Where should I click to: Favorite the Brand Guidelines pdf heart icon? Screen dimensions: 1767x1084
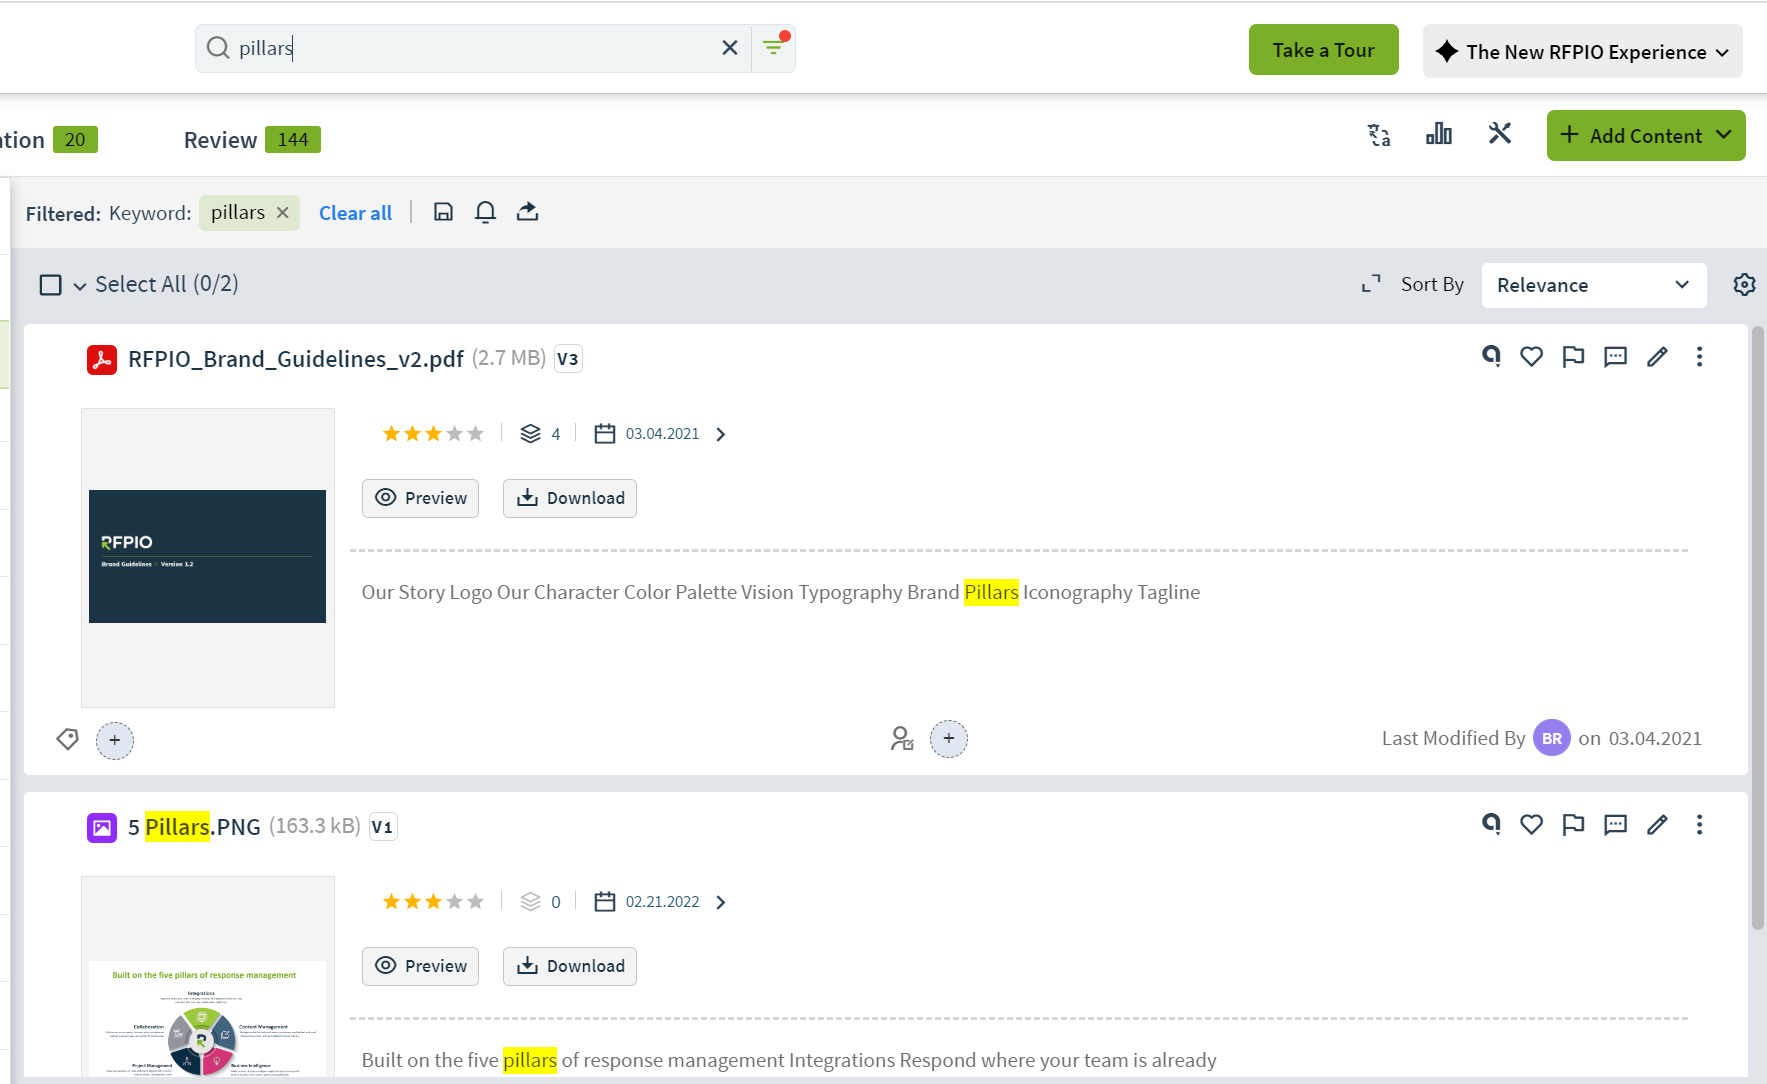pos(1531,356)
